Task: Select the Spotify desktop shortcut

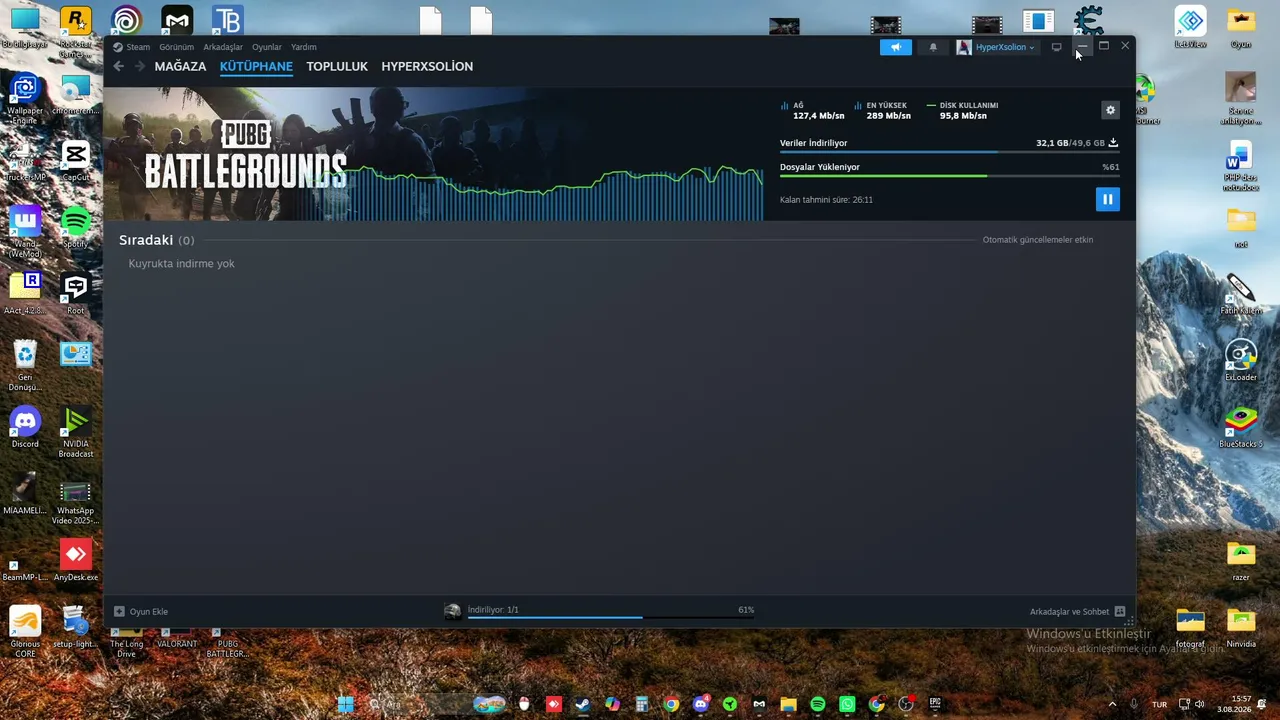Action: pos(75,227)
